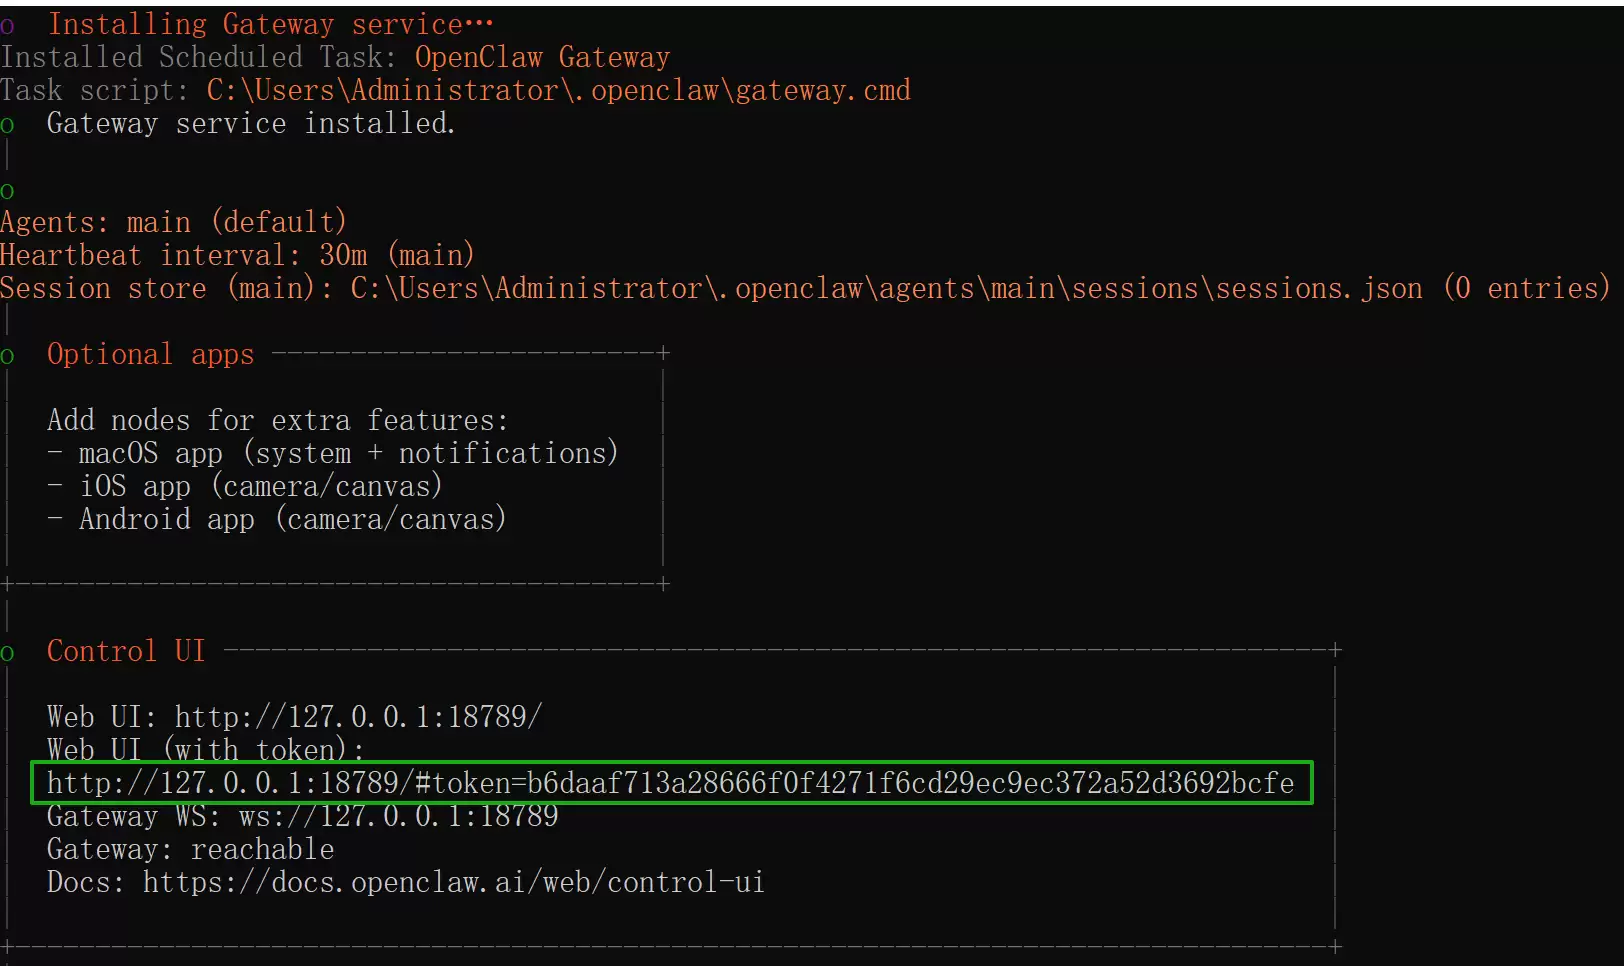Select the "iOS app (camera/canvas)" entry

tap(261, 486)
